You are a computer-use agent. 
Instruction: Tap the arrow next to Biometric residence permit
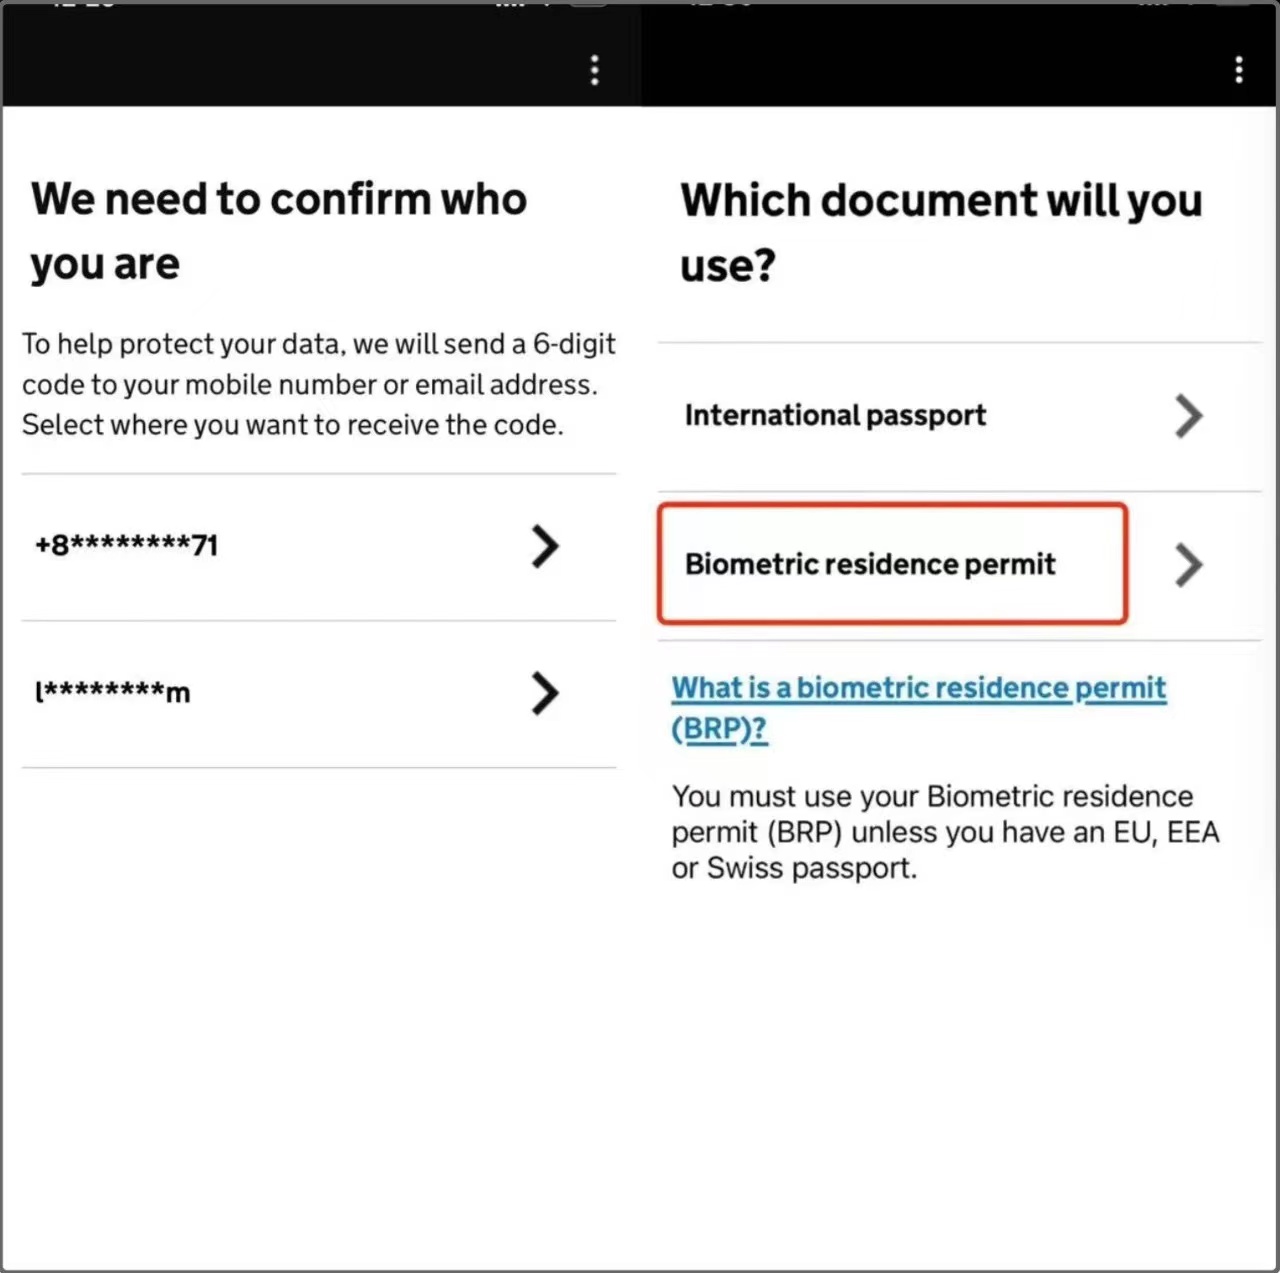point(1188,565)
